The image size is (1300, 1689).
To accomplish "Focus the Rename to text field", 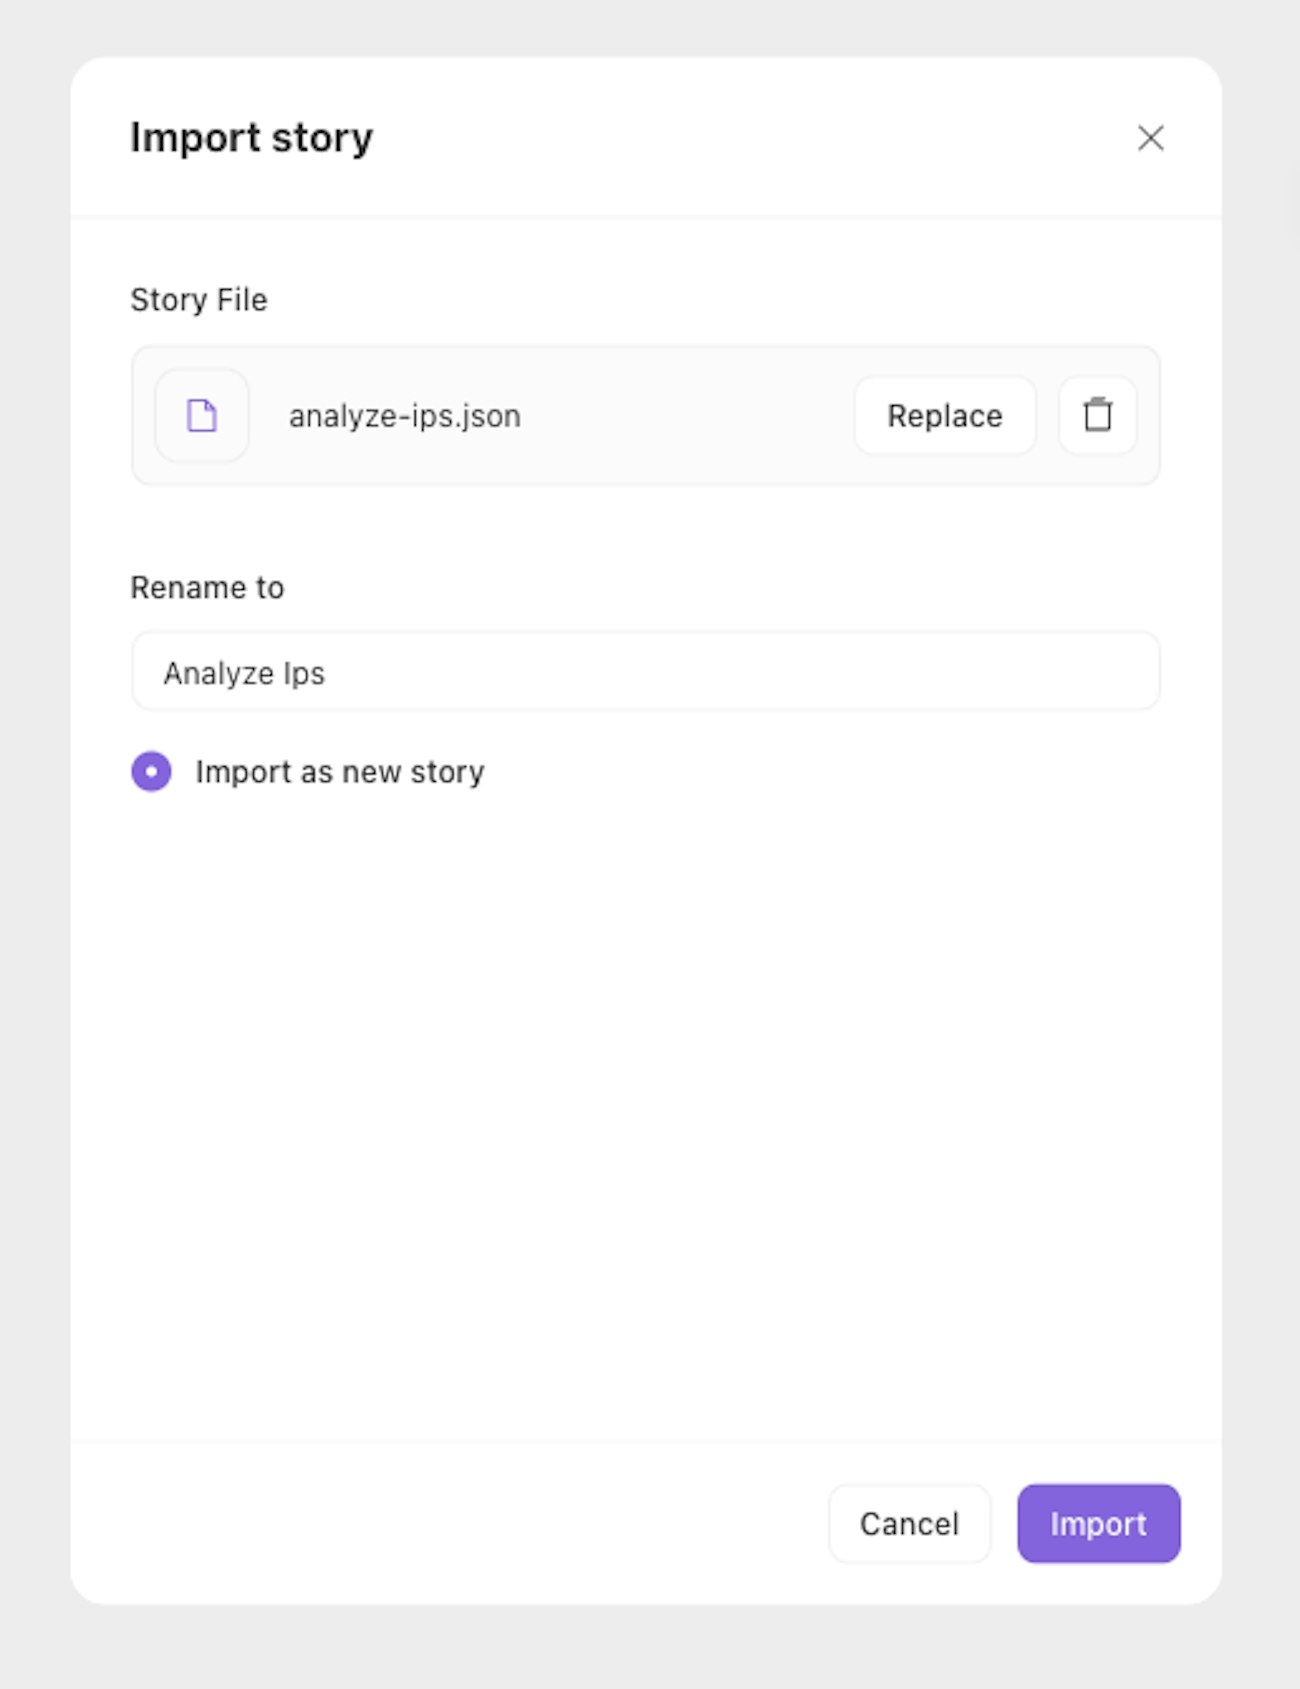I will (x=645, y=672).
